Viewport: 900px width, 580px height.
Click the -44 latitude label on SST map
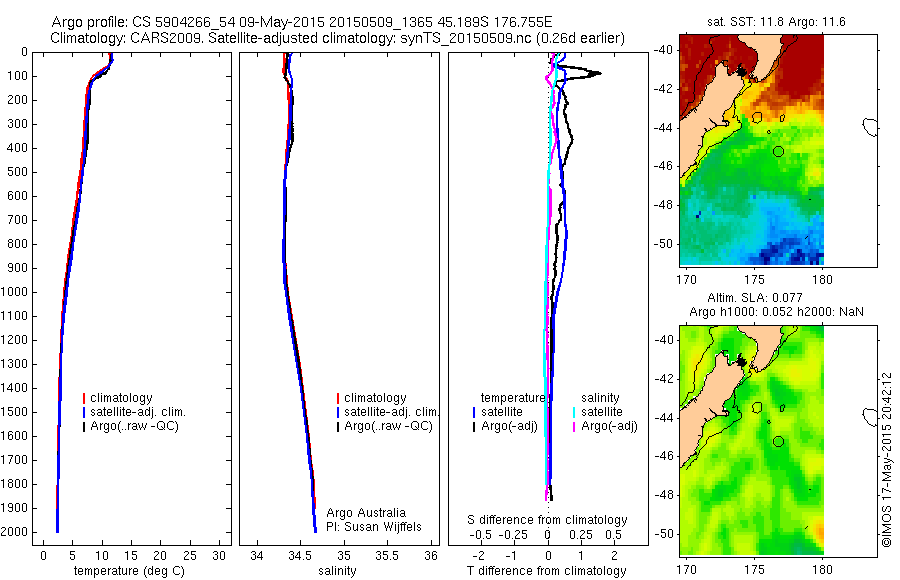coord(663,127)
